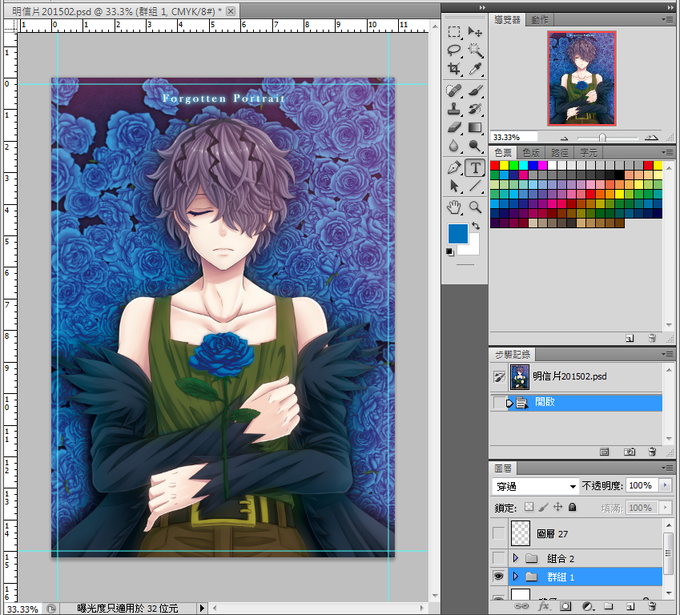The height and width of the screenshot is (615, 680).
Task: Switch to the 導覽器 Navigator tab
Action: click(507, 20)
